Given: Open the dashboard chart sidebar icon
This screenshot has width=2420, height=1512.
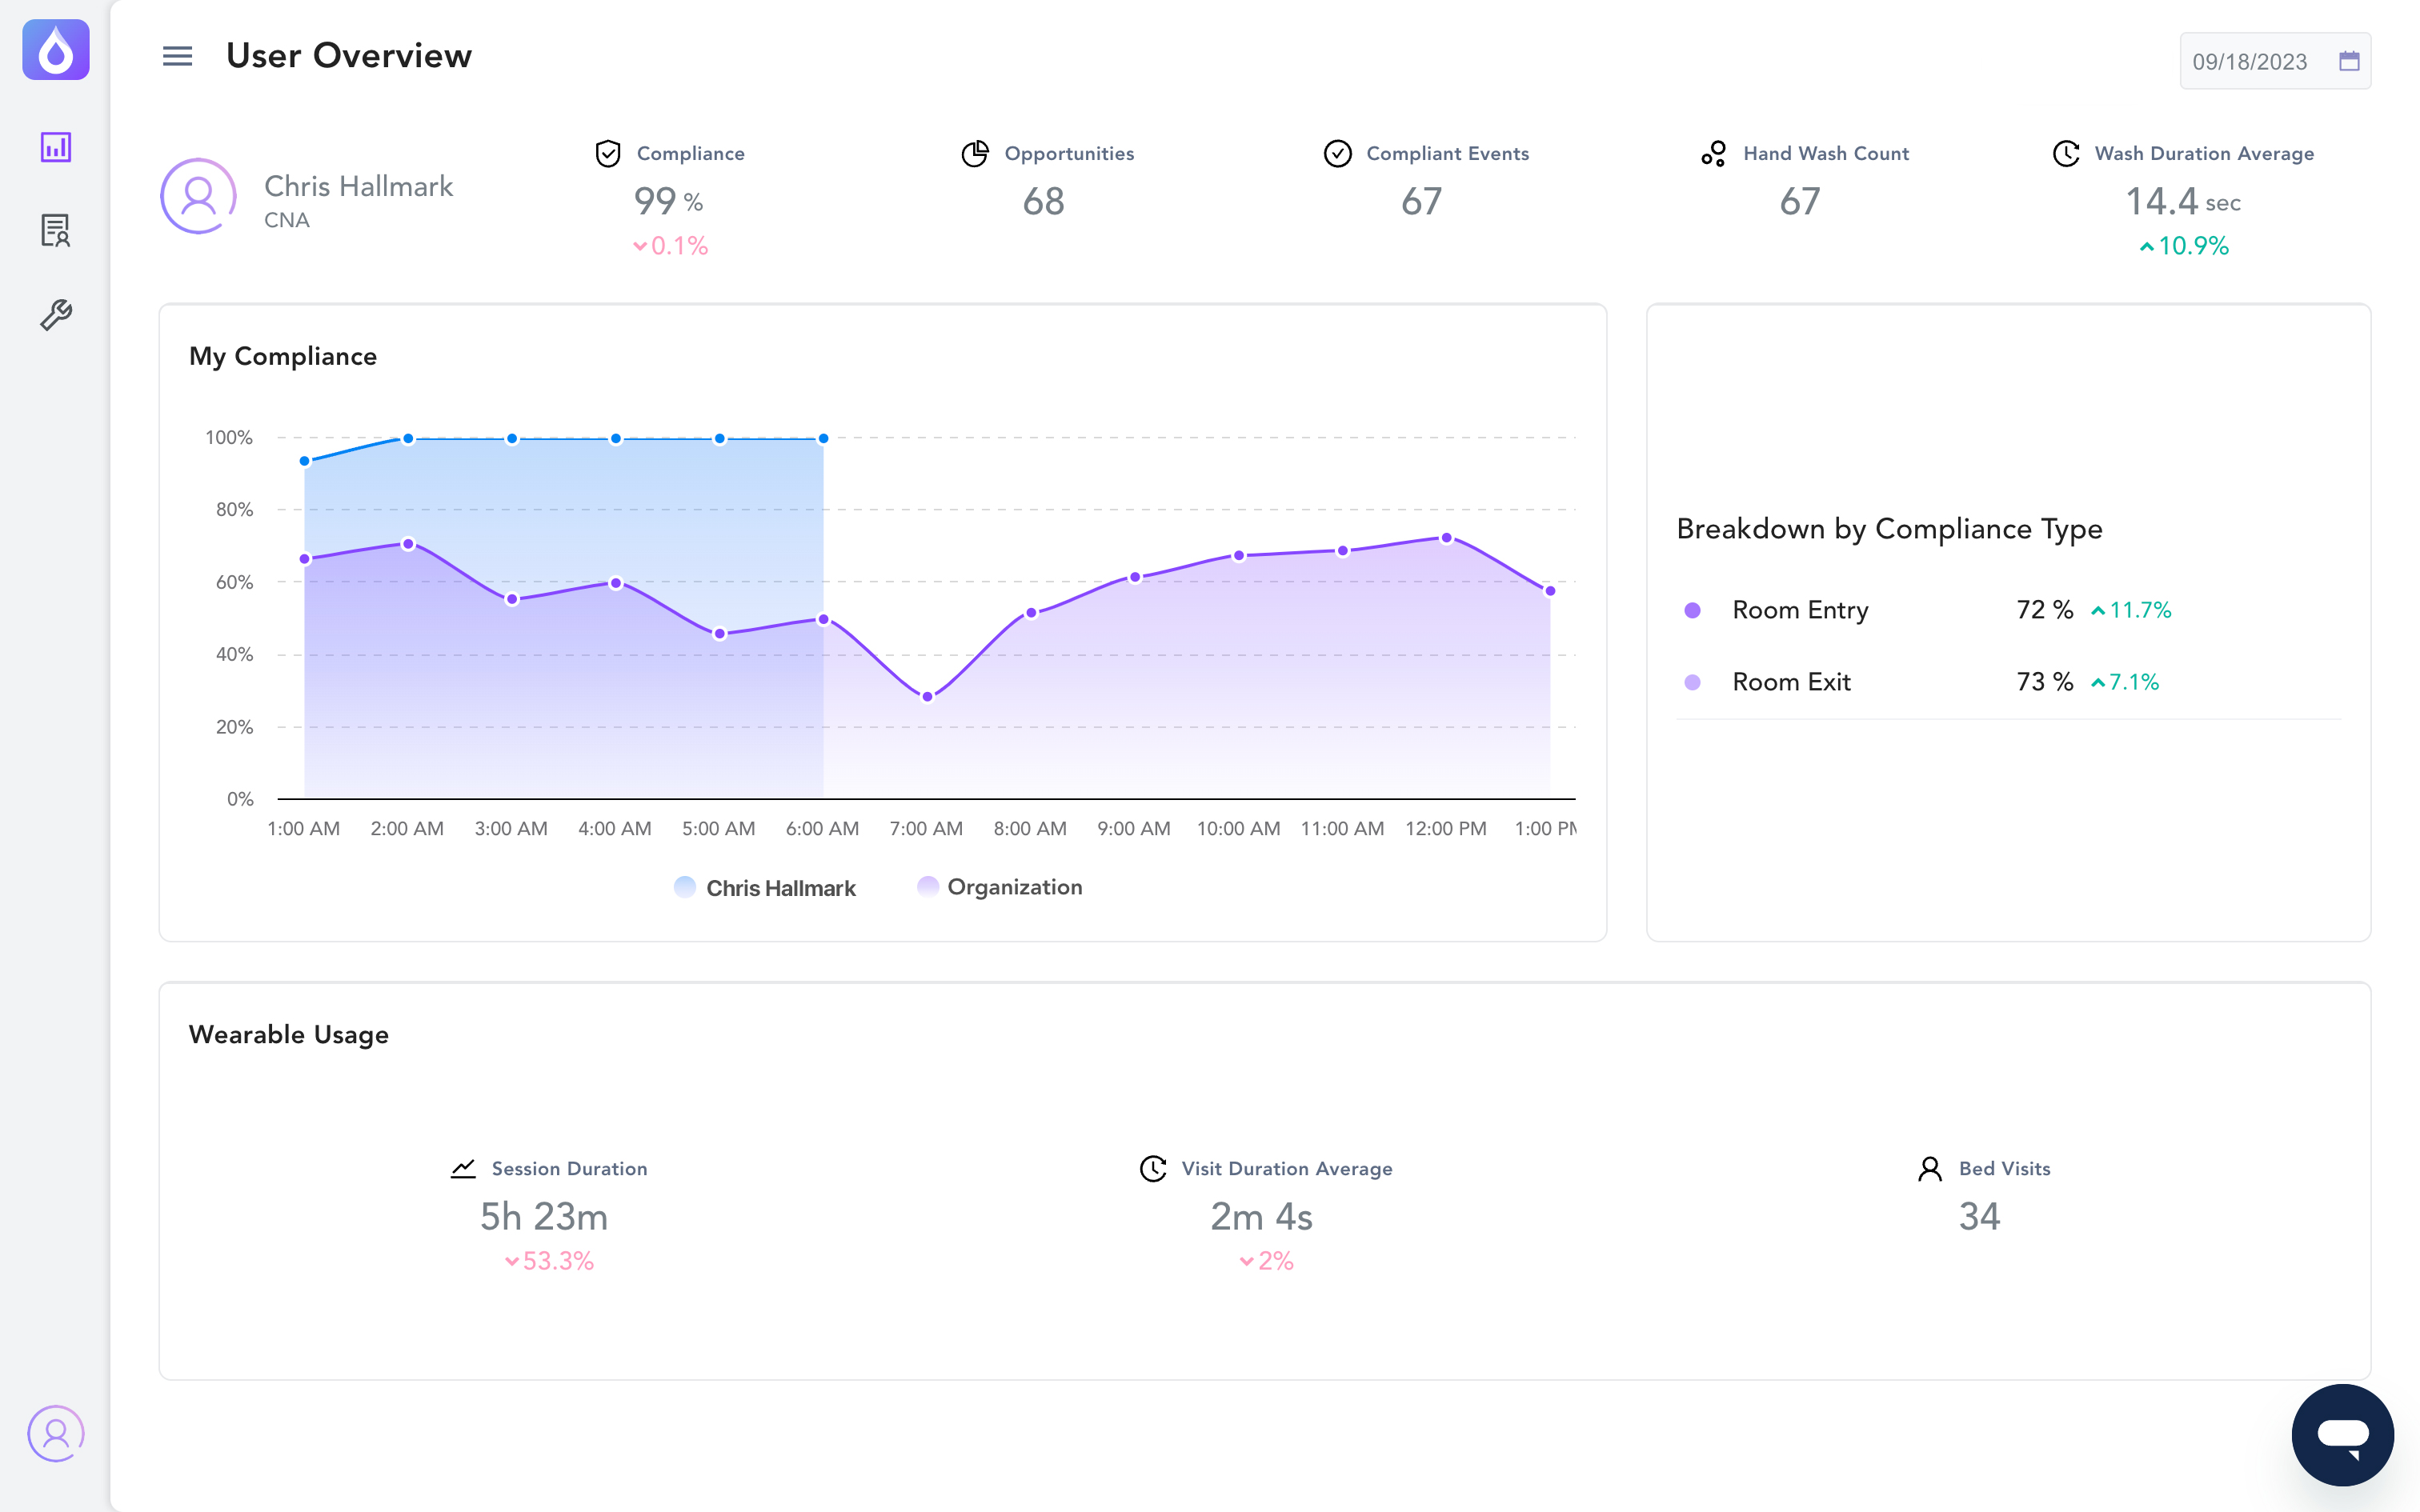Looking at the screenshot, I should click(x=56, y=147).
